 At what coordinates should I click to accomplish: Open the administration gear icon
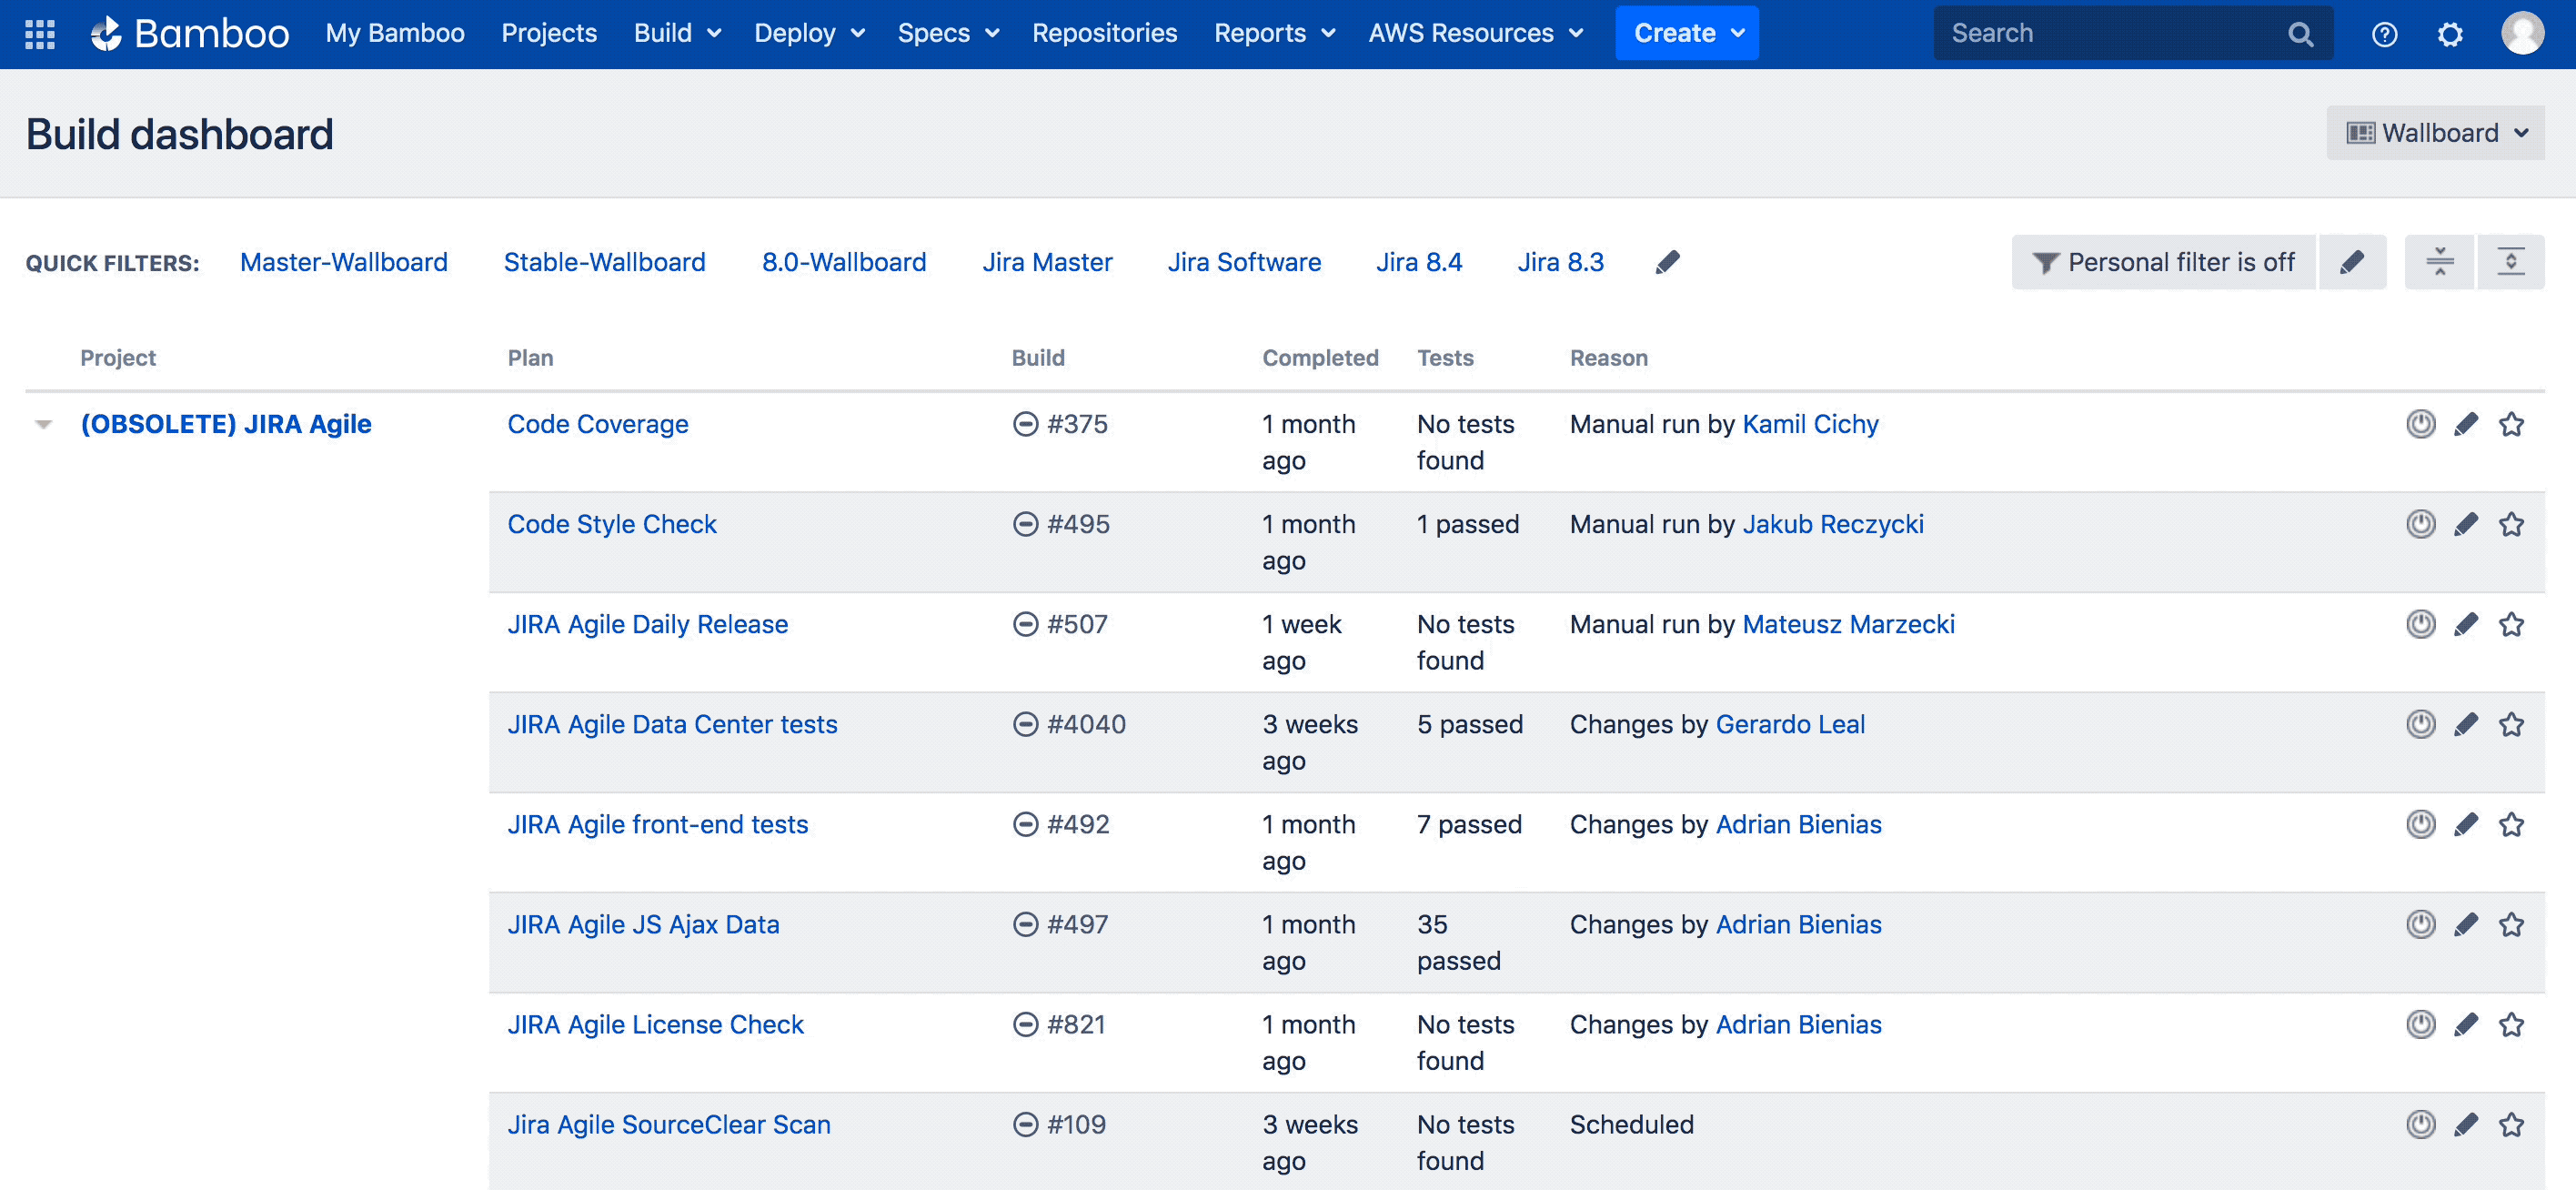pos(2450,34)
